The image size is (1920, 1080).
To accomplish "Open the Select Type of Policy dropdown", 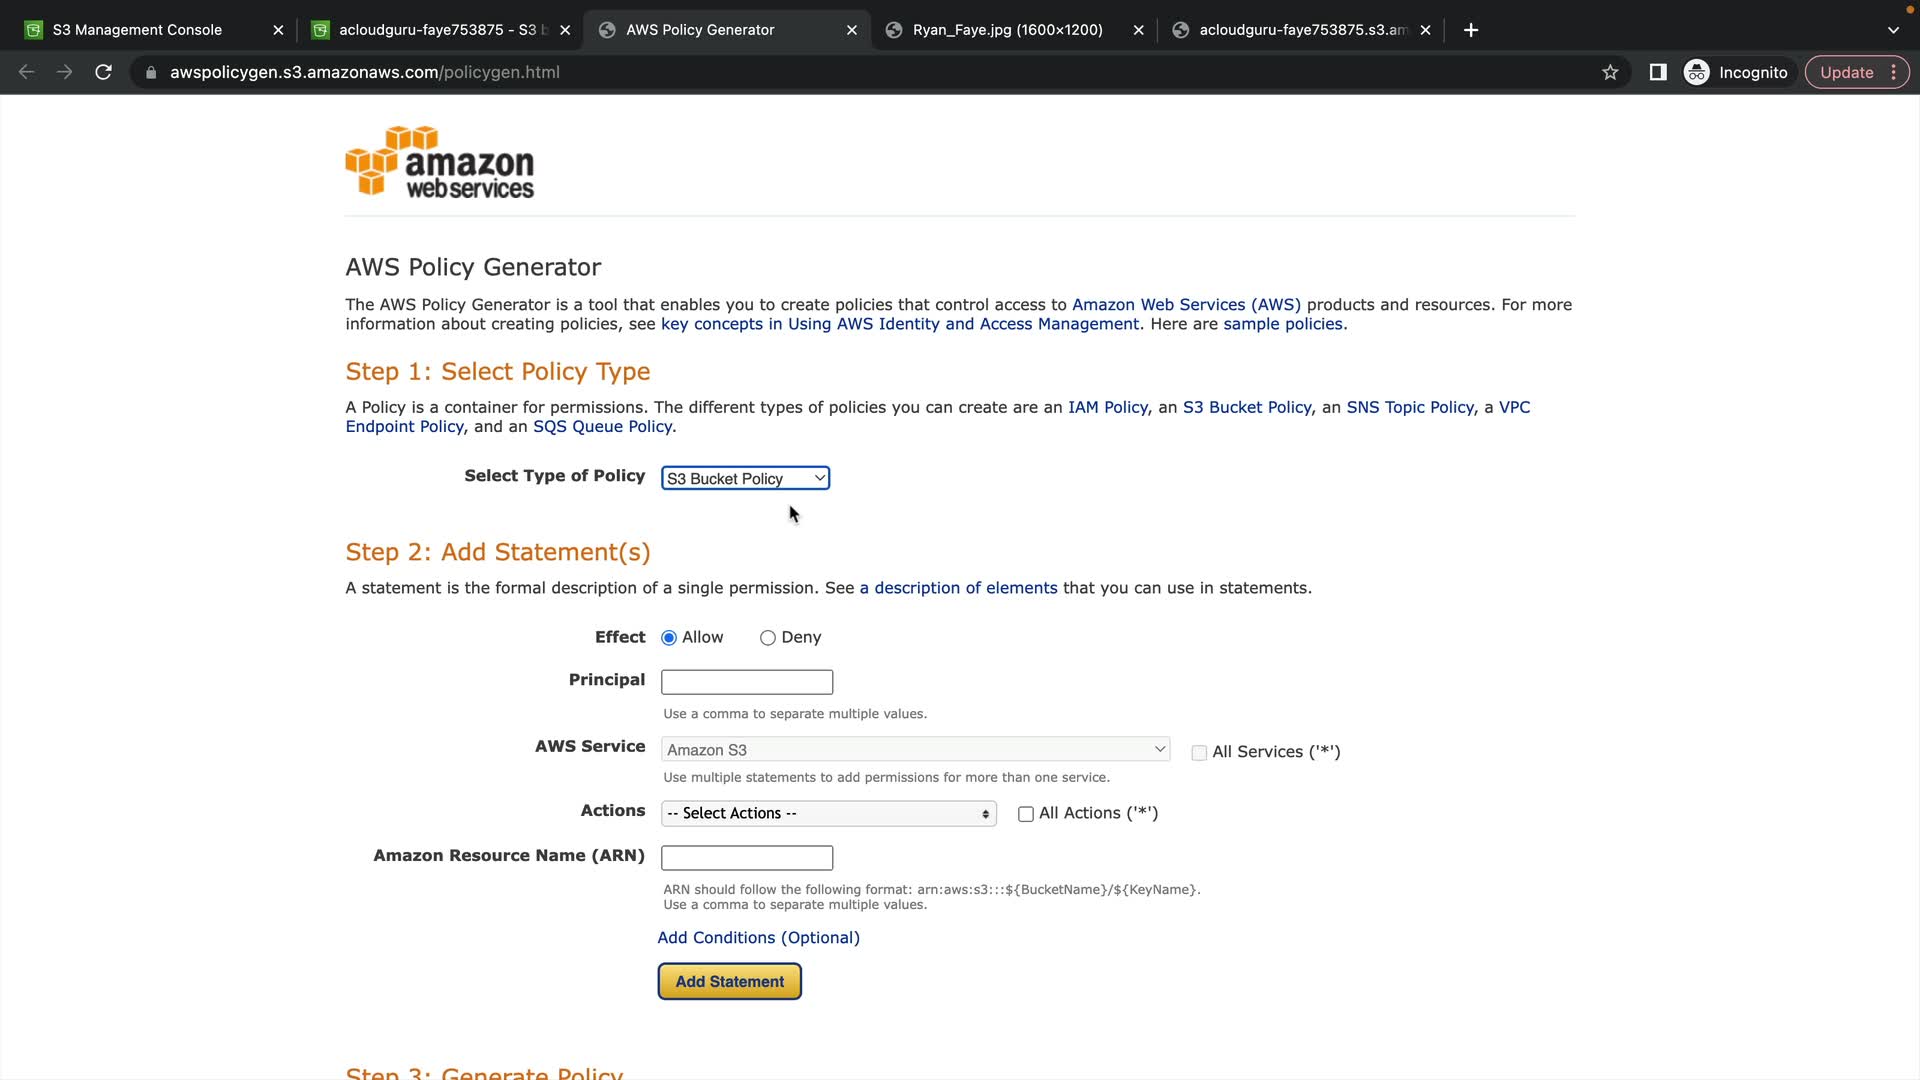I will click(x=745, y=479).
